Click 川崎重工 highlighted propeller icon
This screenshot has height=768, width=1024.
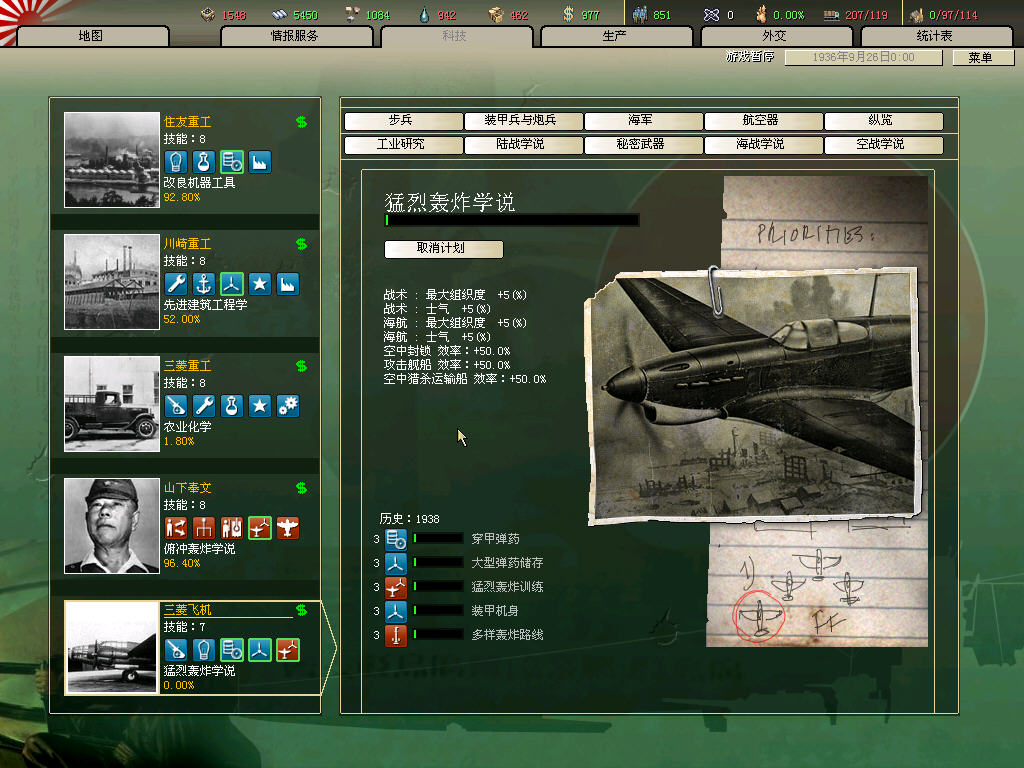[232, 284]
